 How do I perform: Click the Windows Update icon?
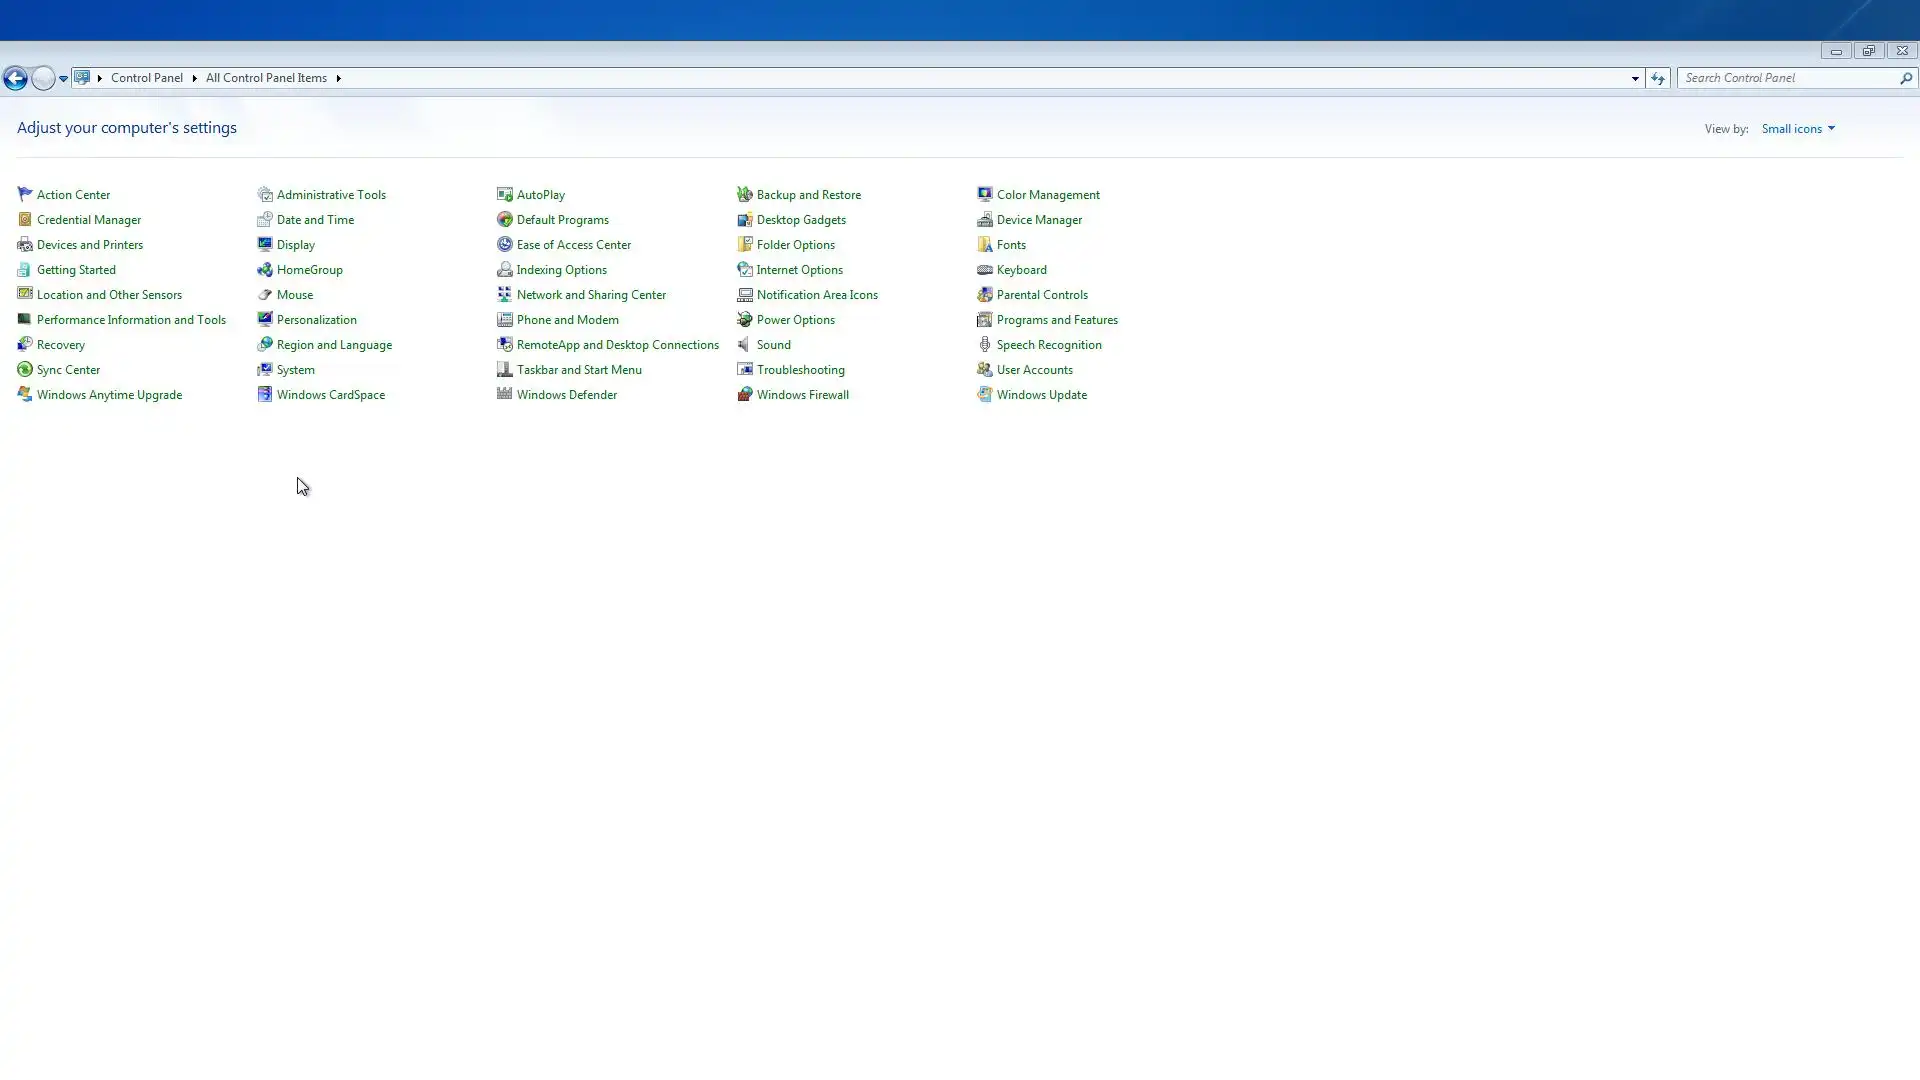[x=984, y=394]
